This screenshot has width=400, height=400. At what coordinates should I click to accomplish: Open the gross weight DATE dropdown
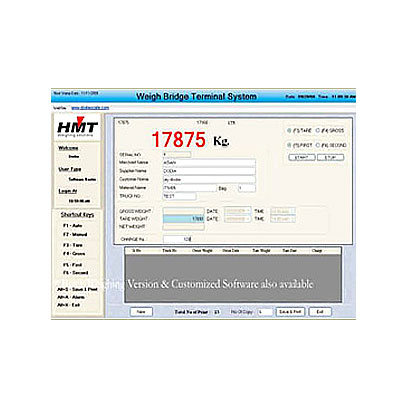(237, 211)
